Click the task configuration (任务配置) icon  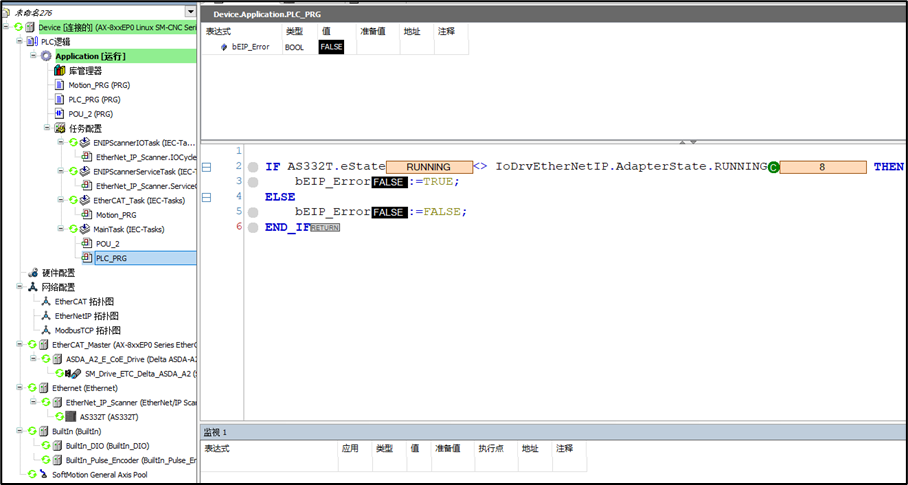[59, 128]
